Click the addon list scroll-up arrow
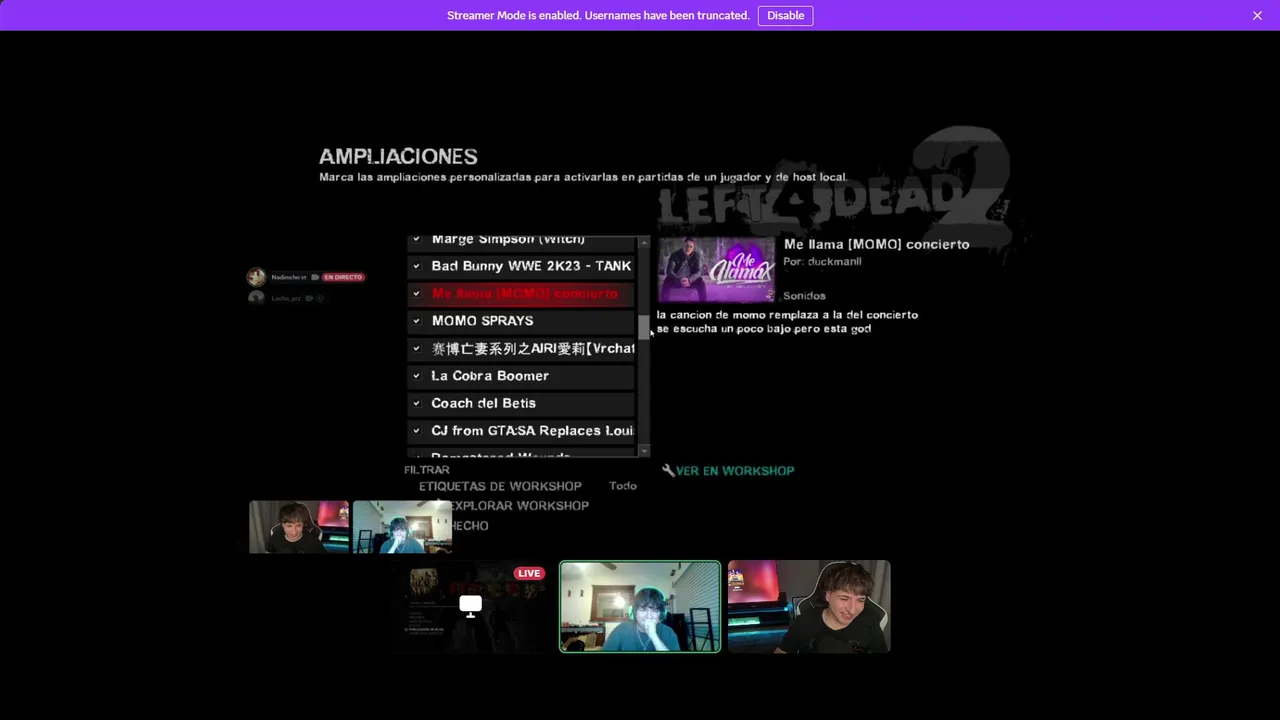Screen dimensions: 1280x720 (x=644, y=242)
